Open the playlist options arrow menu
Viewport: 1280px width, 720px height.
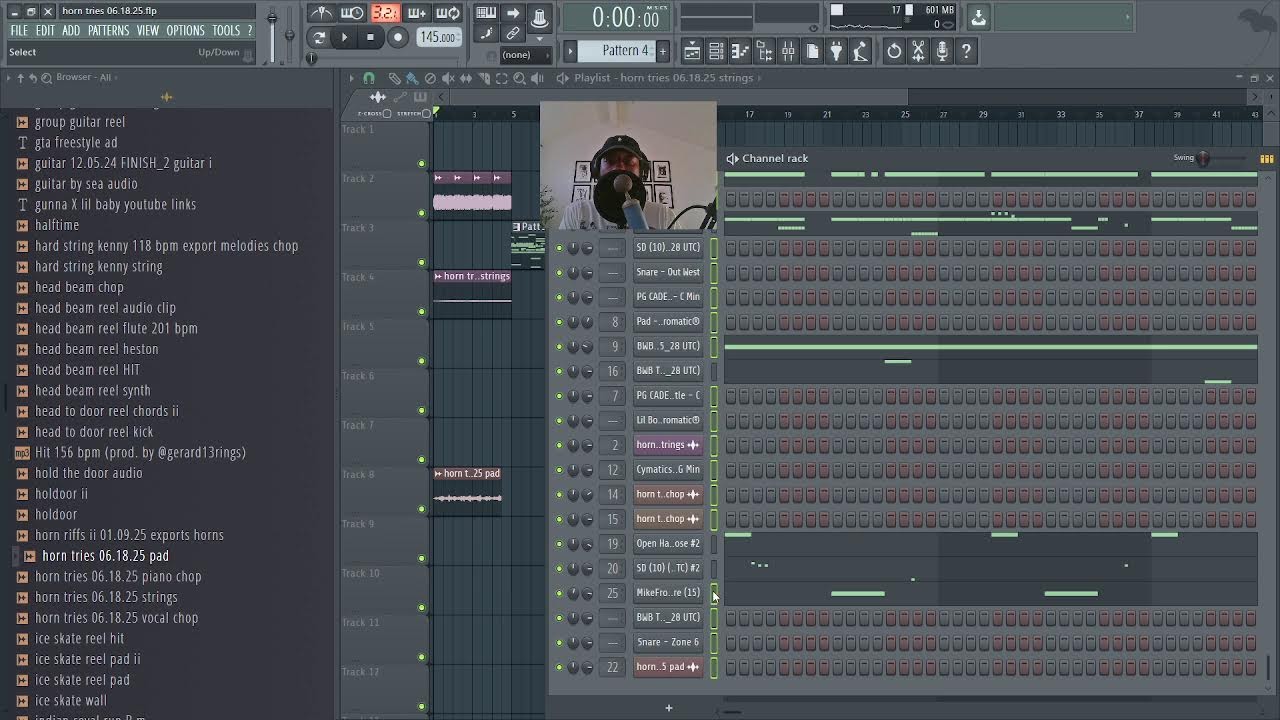coord(351,78)
